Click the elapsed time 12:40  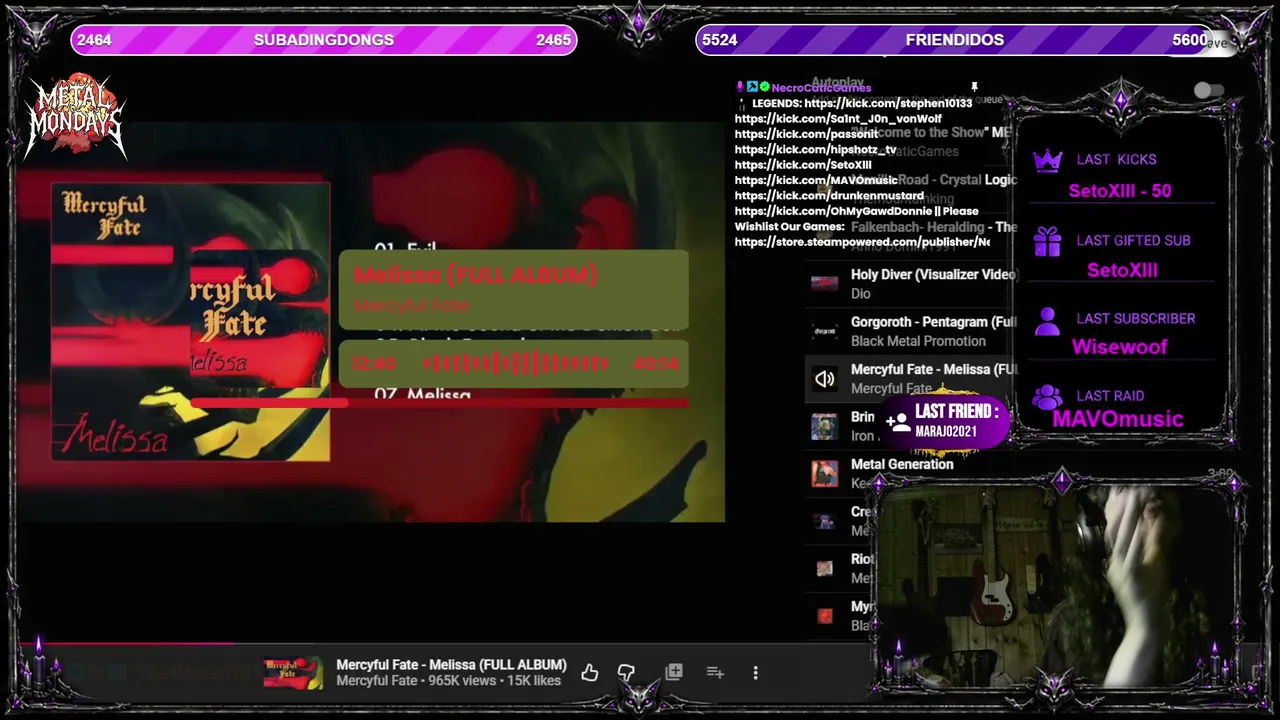tap(373, 364)
